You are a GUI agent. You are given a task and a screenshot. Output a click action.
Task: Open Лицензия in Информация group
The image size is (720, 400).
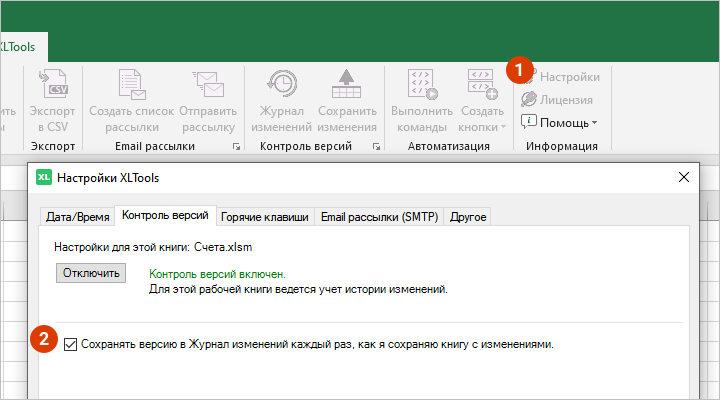557,100
